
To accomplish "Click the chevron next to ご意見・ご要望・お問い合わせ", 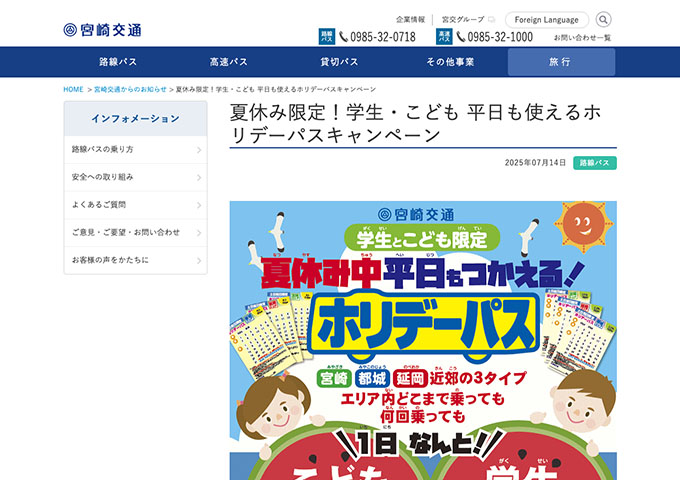I will click(199, 233).
